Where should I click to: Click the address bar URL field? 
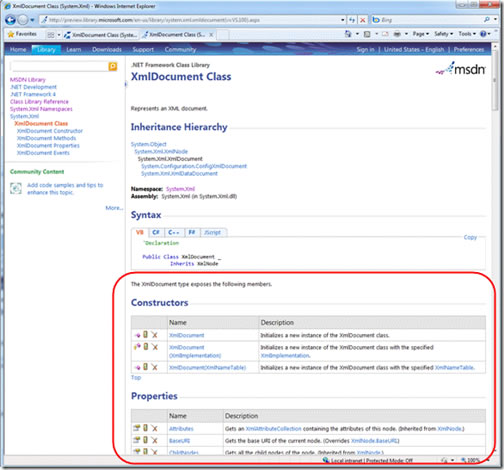tap(190, 20)
